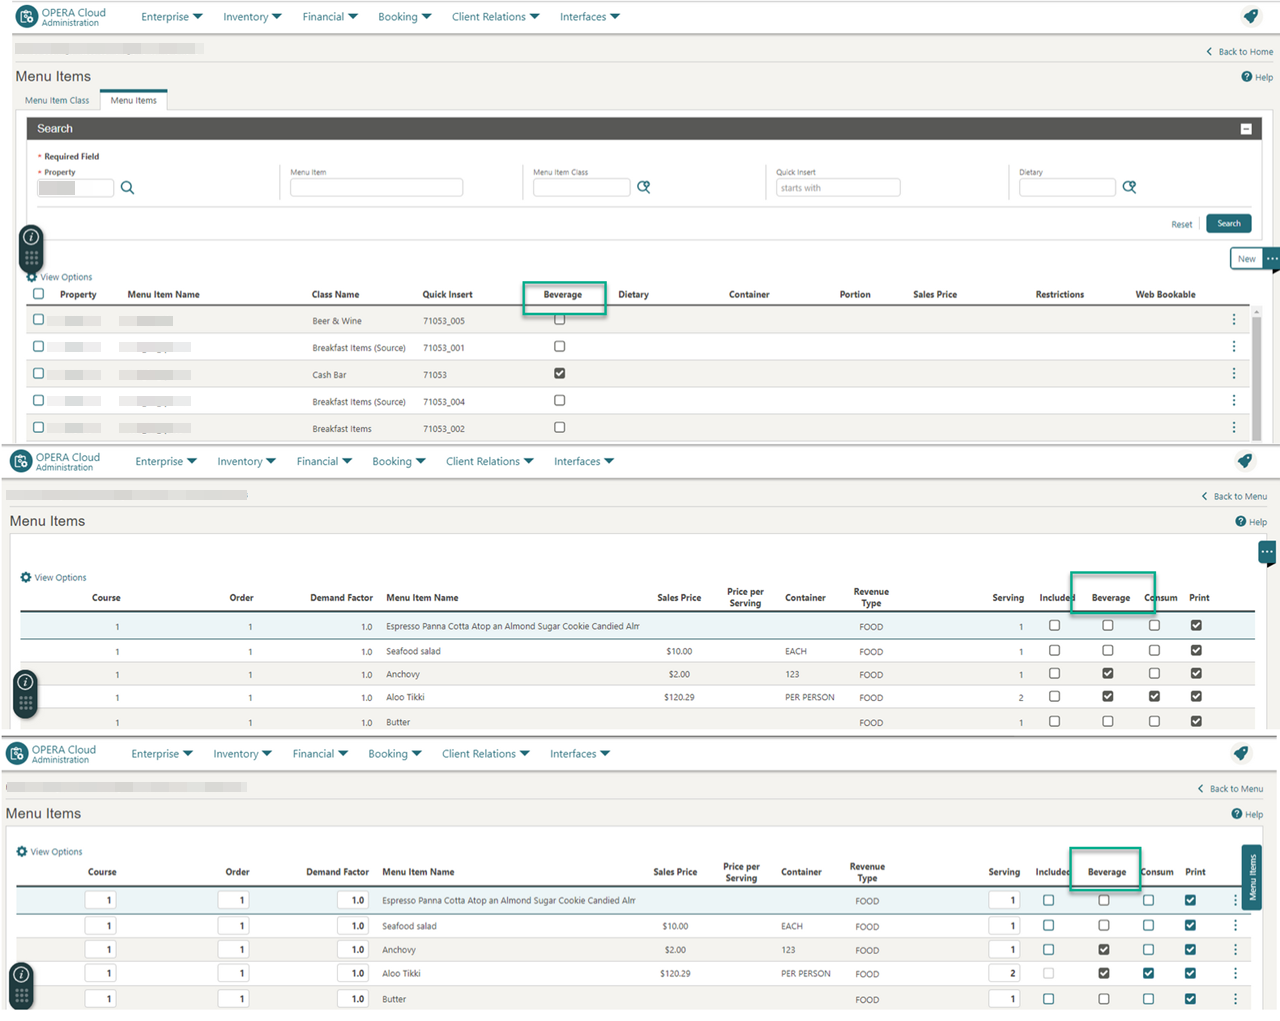1280x1021 pixels.
Task: Open the Menu Item Class lookup icon
Action: pos(644,187)
